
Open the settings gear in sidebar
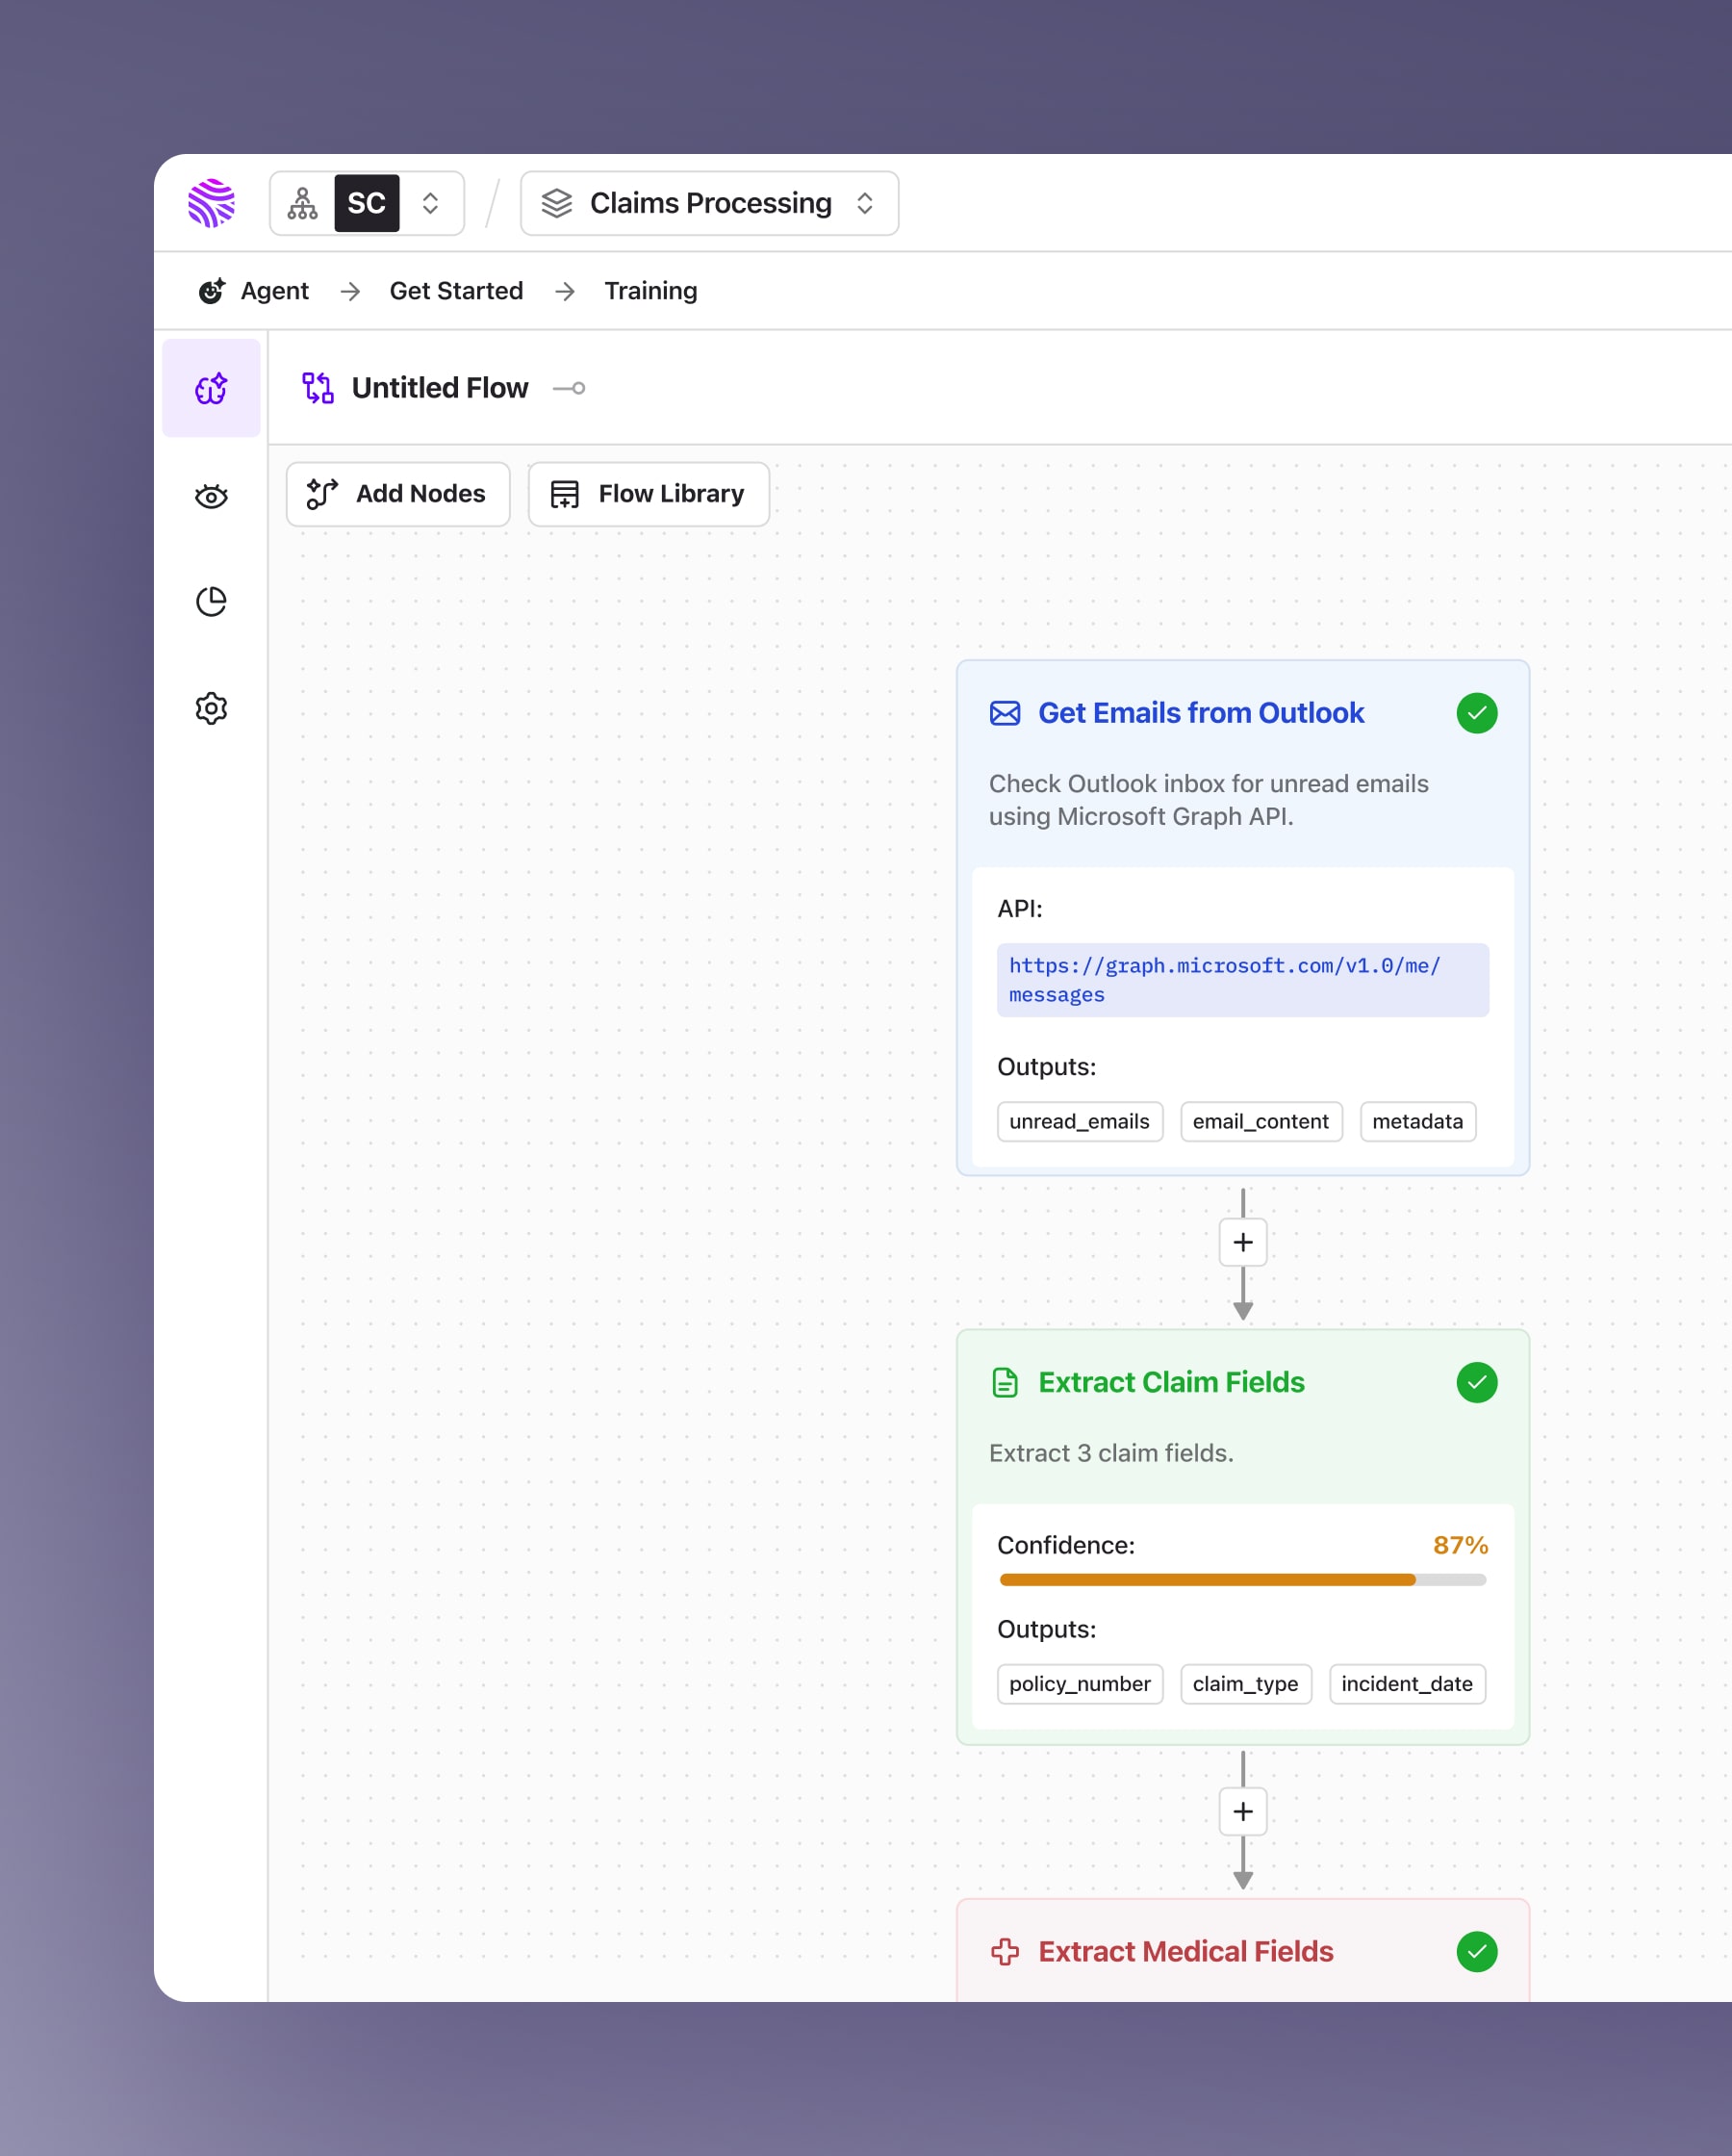coord(211,708)
